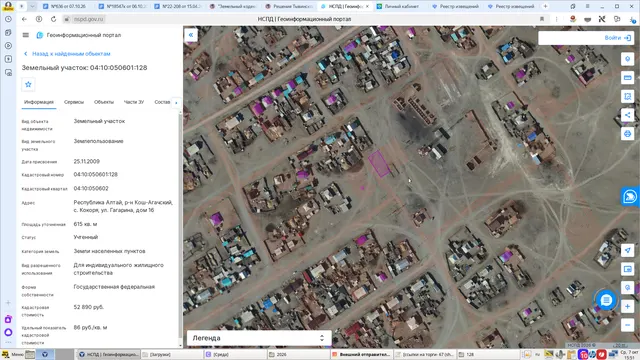Open the purple Alice assistant sidebar icon
The width and height of the screenshot is (640, 360).
(8, 332)
